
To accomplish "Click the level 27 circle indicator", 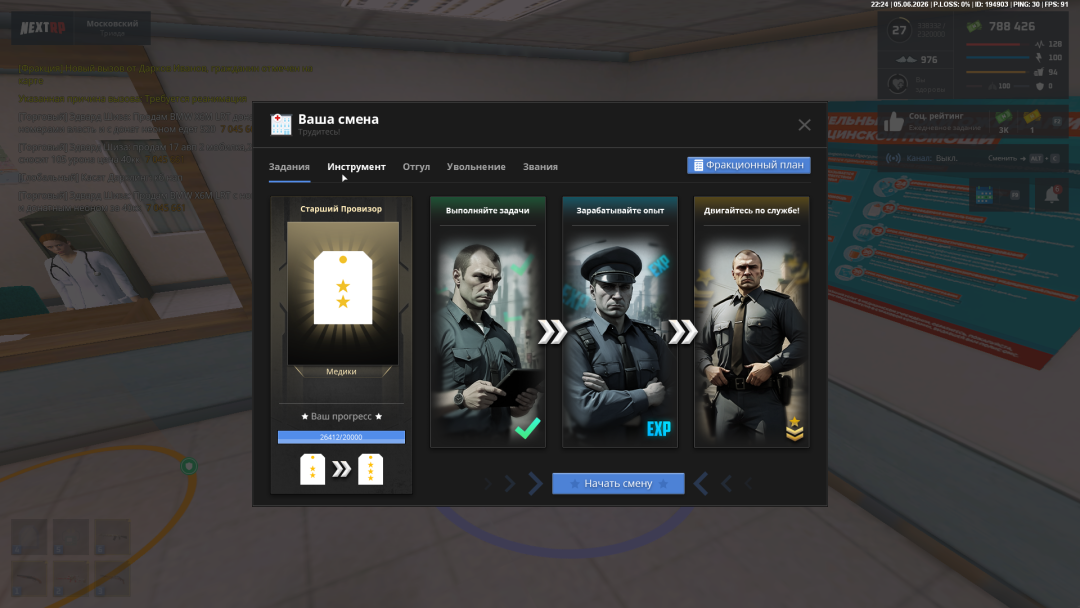I will 899,30.
